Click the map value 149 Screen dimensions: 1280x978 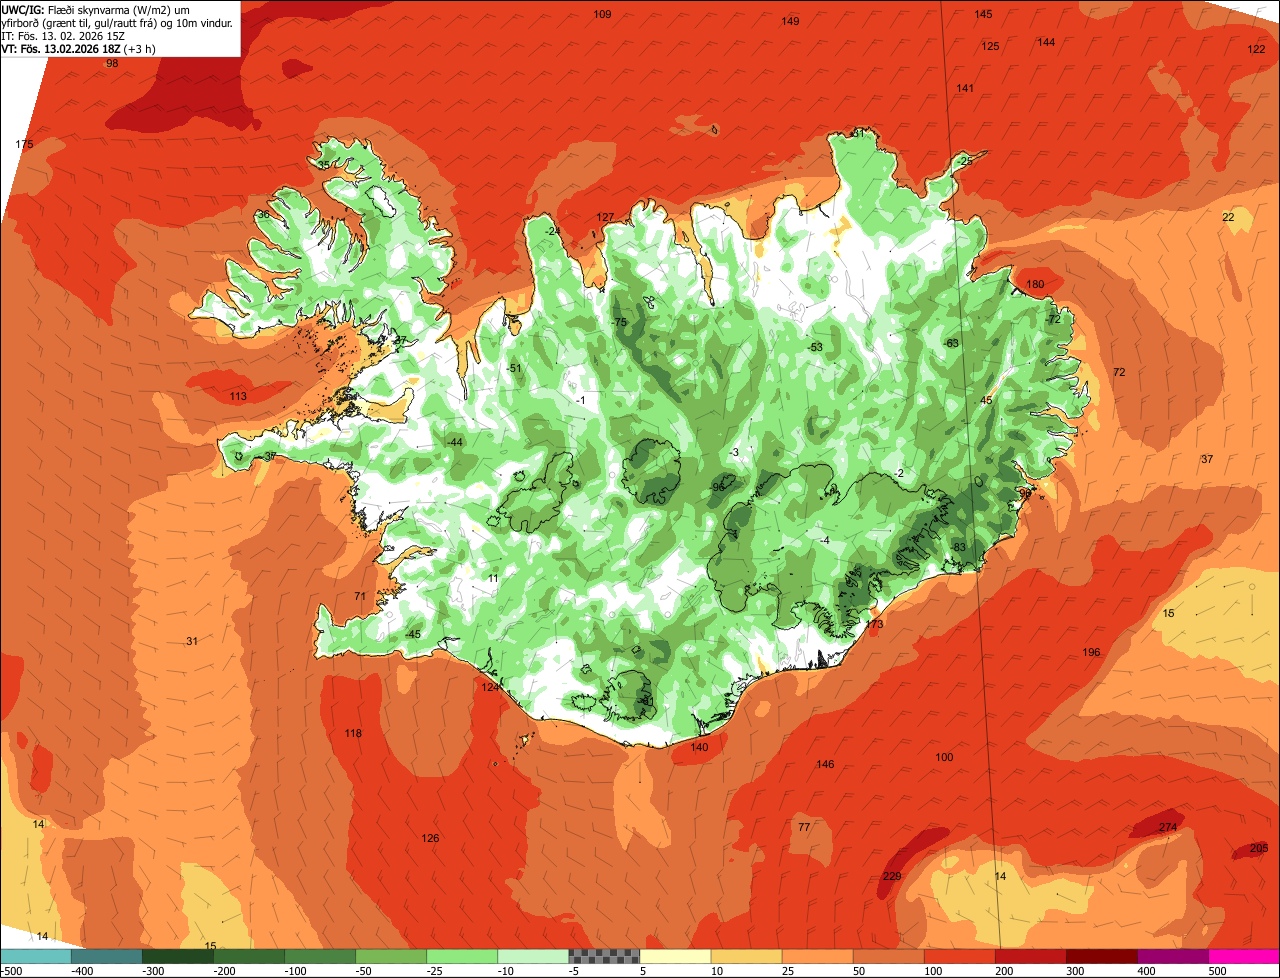[x=790, y=21]
